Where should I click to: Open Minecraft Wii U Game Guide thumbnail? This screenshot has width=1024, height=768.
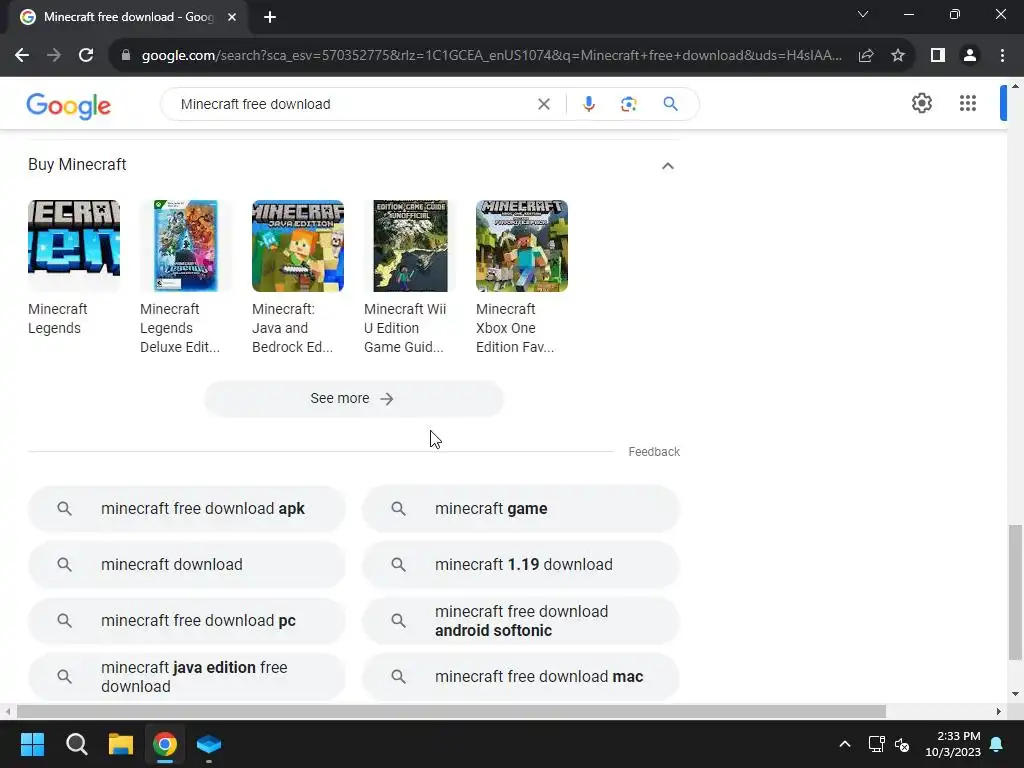(x=409, y=246)
